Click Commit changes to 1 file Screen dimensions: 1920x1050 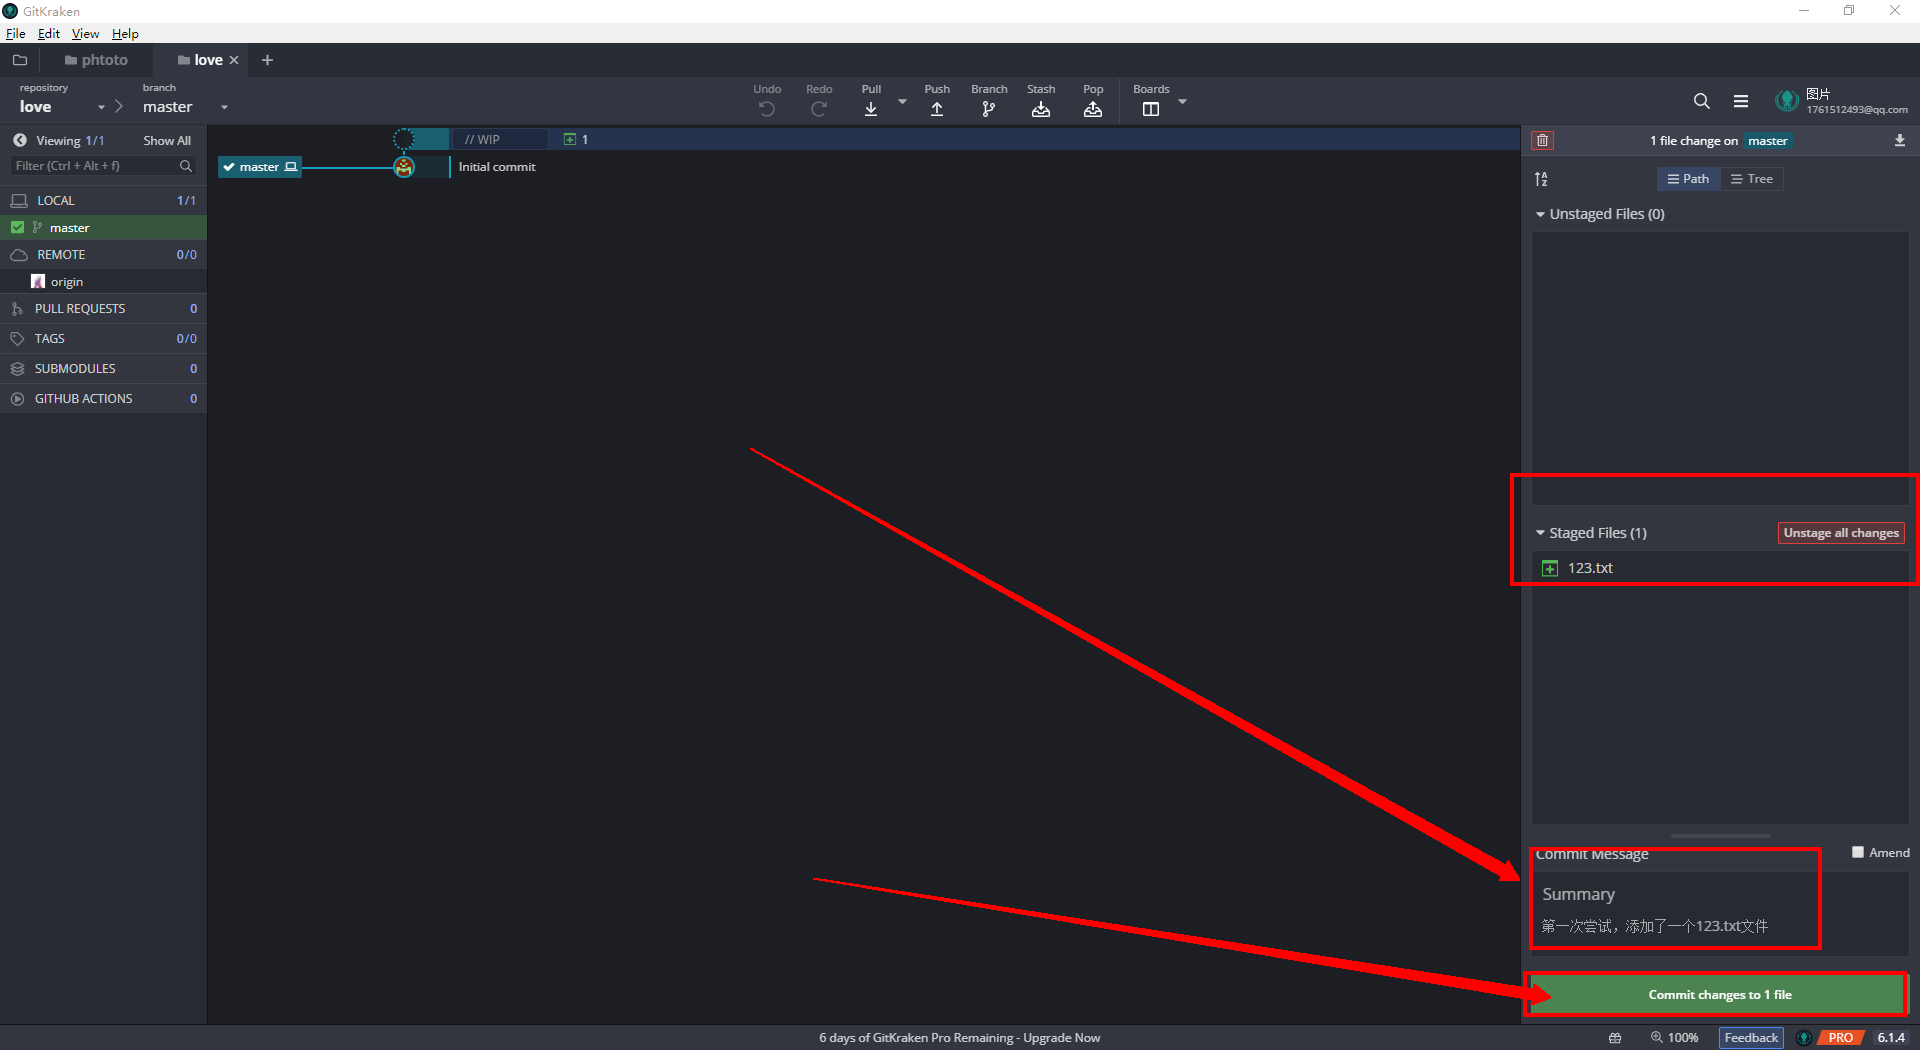coord(1718,994)
